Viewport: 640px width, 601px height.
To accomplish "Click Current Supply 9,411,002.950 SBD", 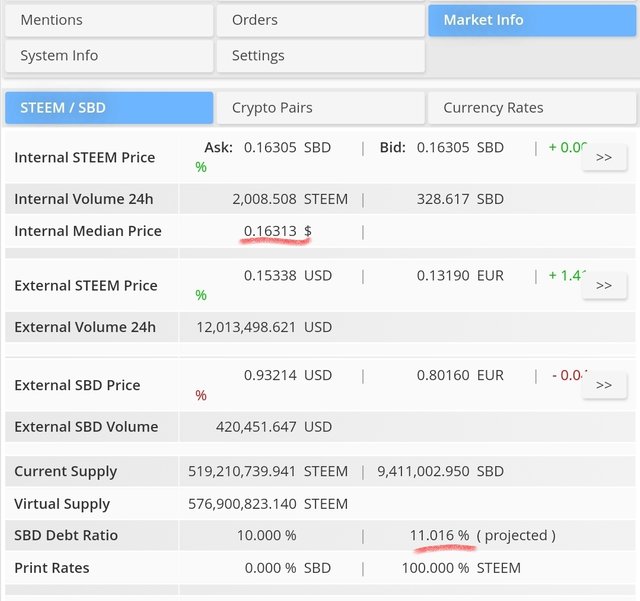I will pos(440,471).
